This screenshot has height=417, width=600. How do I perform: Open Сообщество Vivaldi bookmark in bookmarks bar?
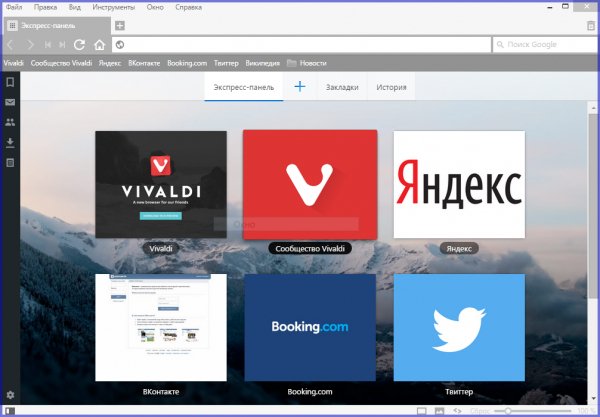(61, 63)
